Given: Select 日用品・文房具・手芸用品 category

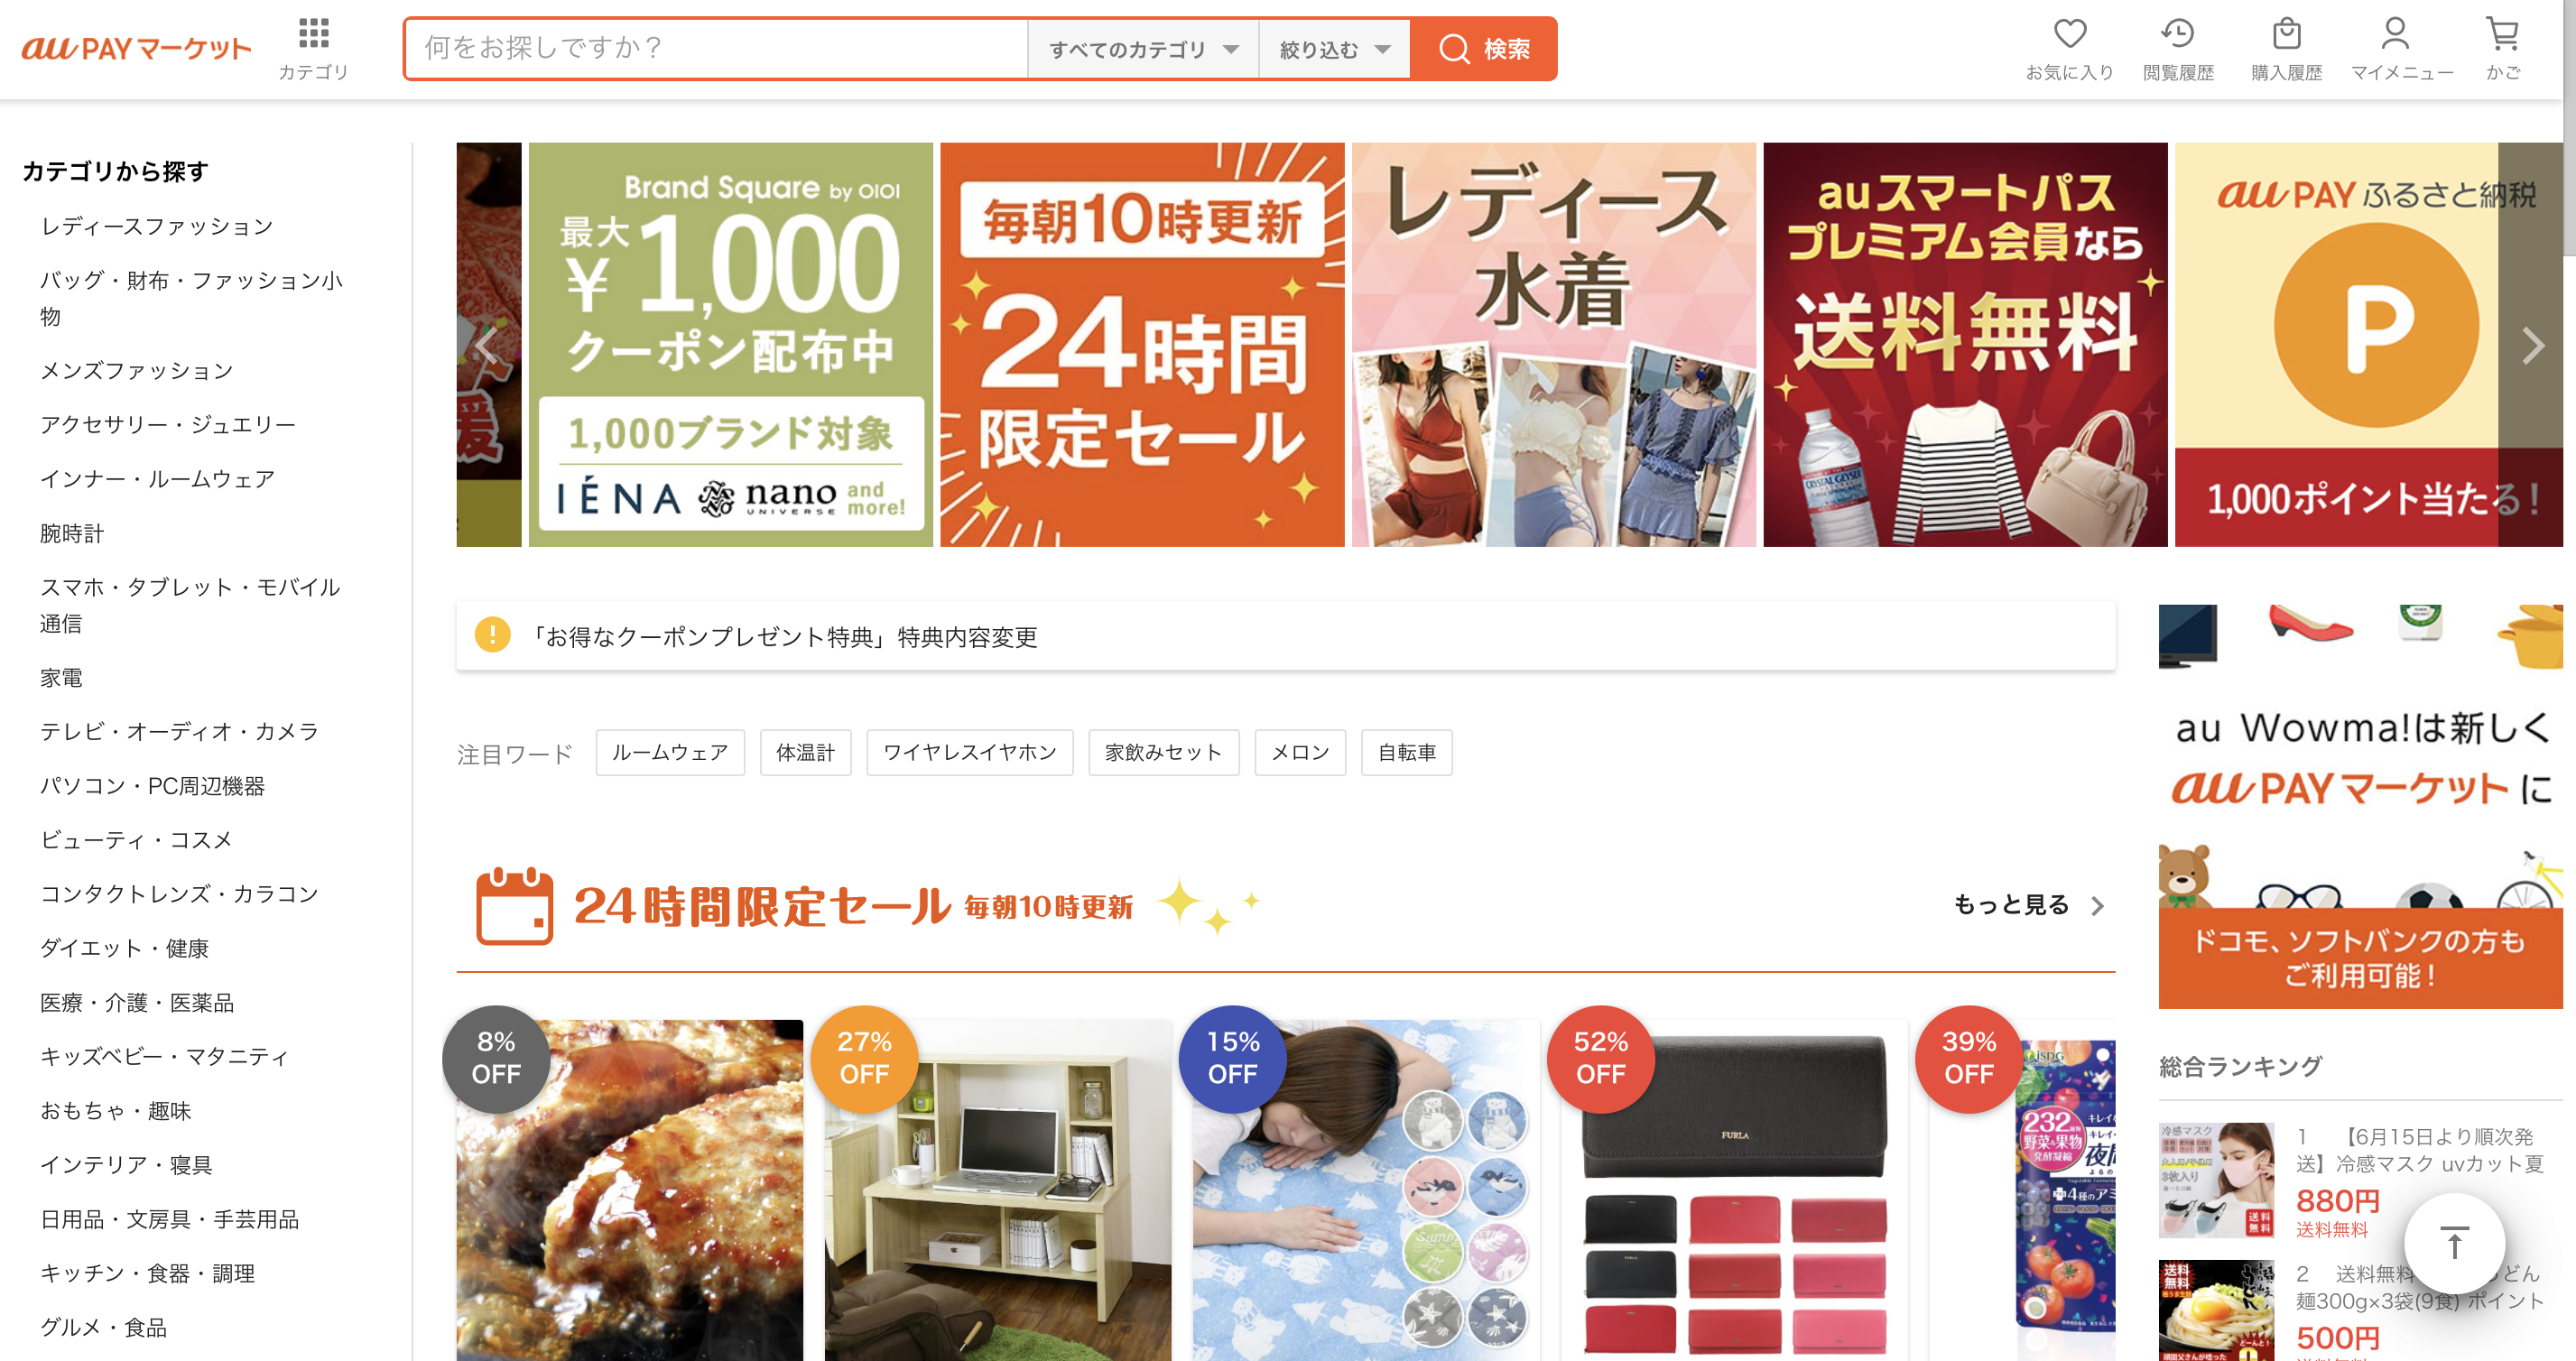Looking at the screenshot, I should [x=169, y=1219].
